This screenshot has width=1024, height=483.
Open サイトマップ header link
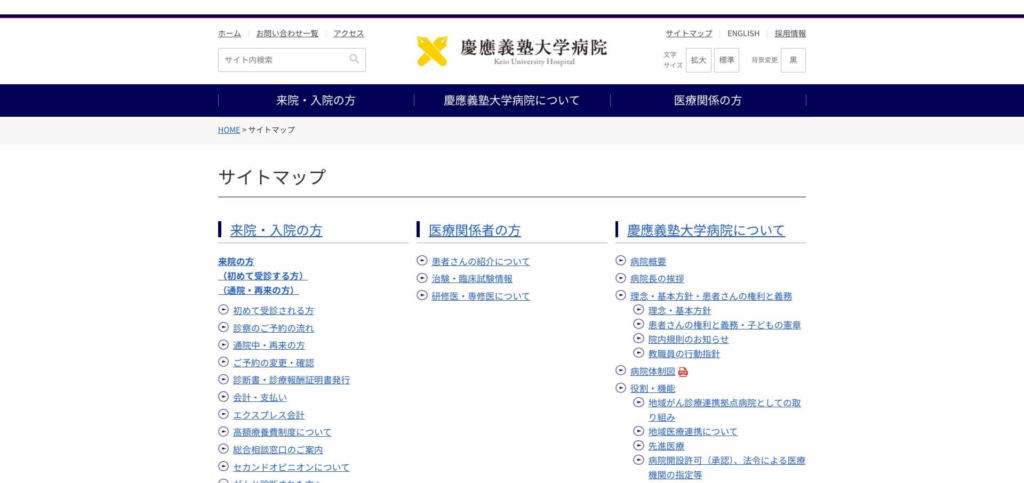(689, 33)
